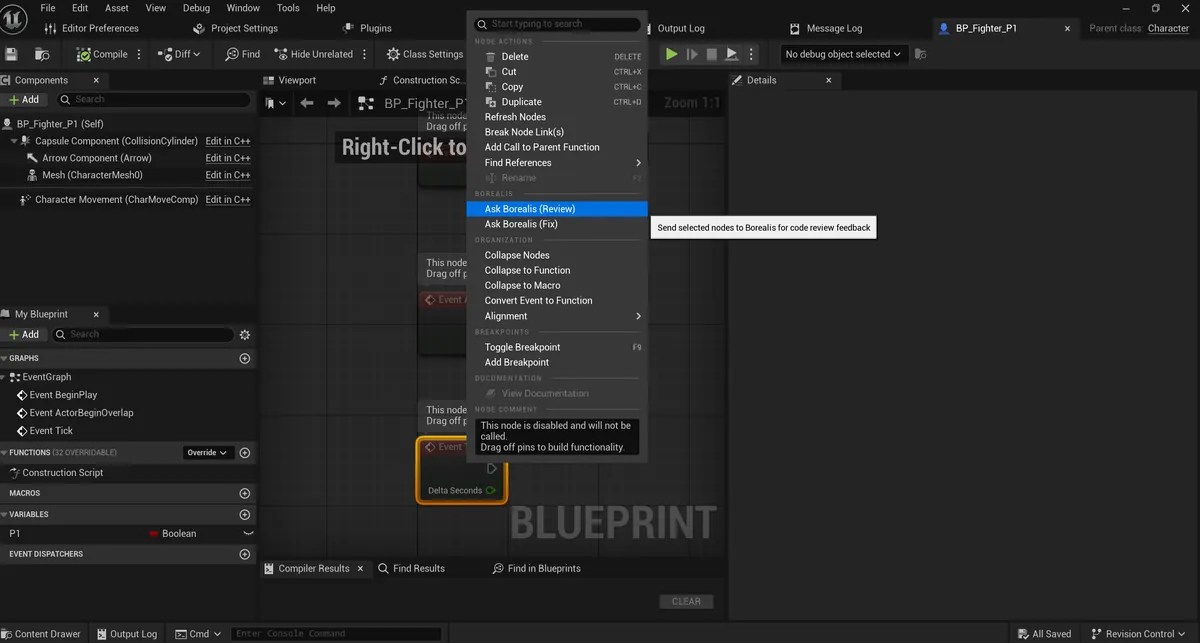Collapse the Capsule Component tree arrow
The image size is (1200, 643).
[x=13, y=141]
